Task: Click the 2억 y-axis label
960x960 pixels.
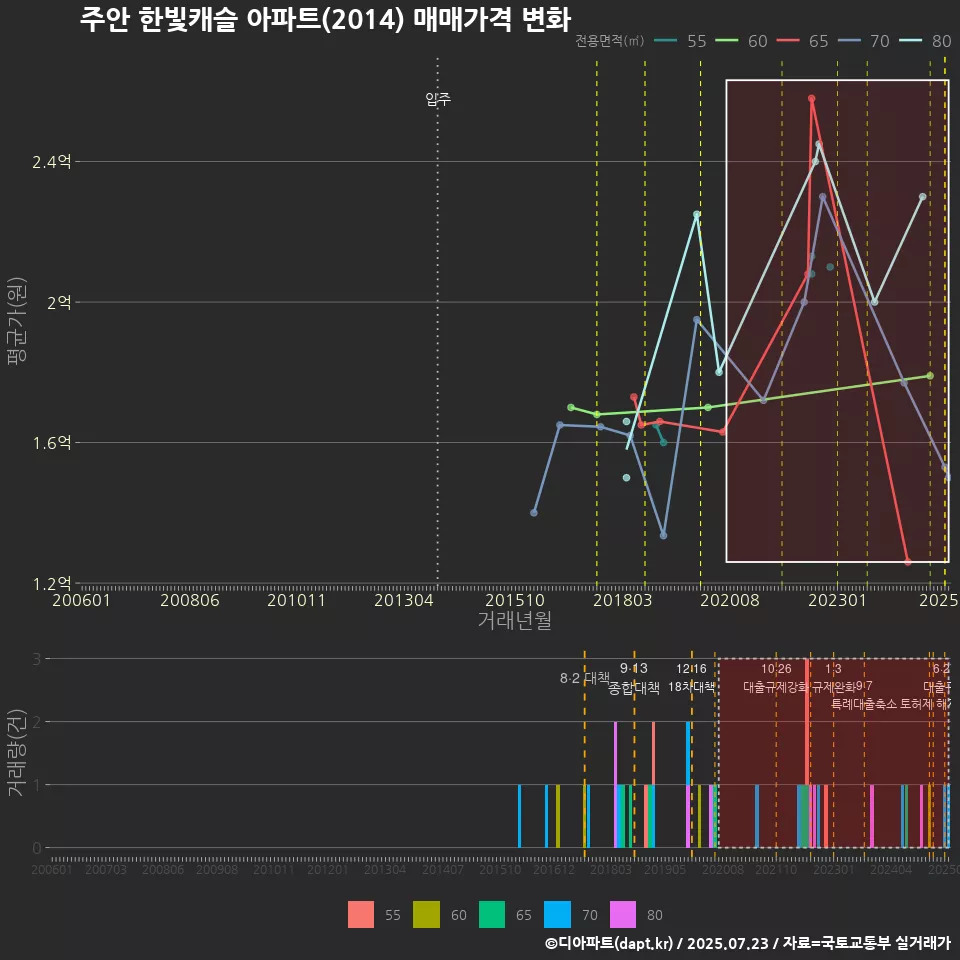Action: click(59, 302)
